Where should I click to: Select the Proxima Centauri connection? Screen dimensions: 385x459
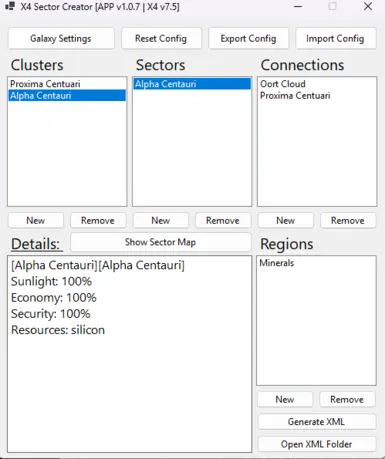pyautogui.click(x=317, y=96)
